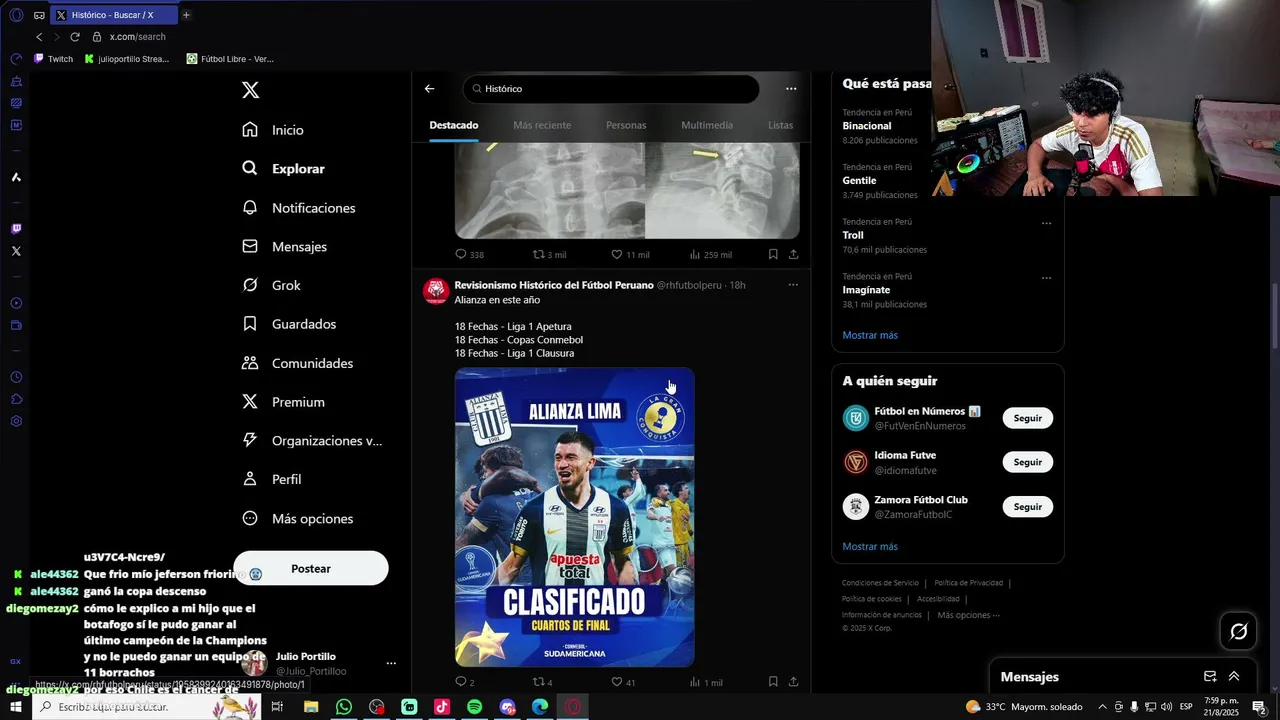Image resolution: width=1280 pixels, height=720 pixels.
Task: Open a new browser tab
Action: [186, 15]
